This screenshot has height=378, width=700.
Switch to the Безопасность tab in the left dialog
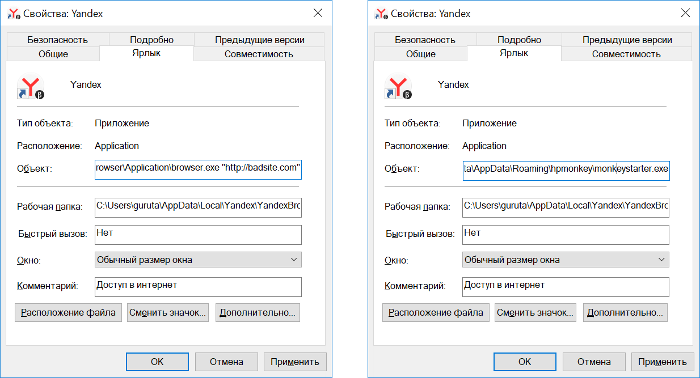pos(58,39)
